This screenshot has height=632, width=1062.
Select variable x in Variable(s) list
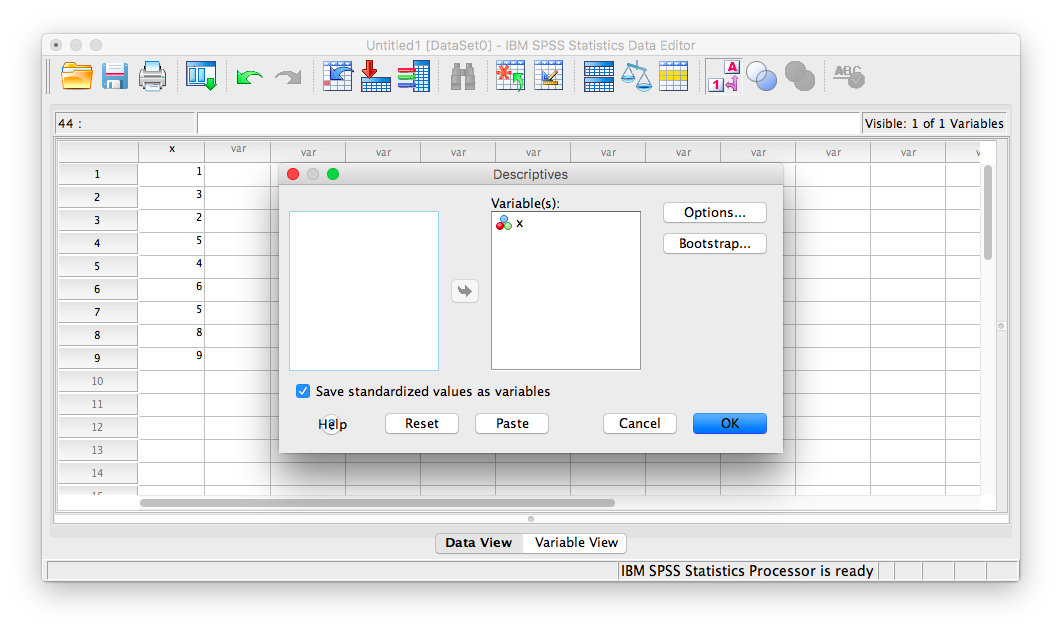tap(519, 223)
